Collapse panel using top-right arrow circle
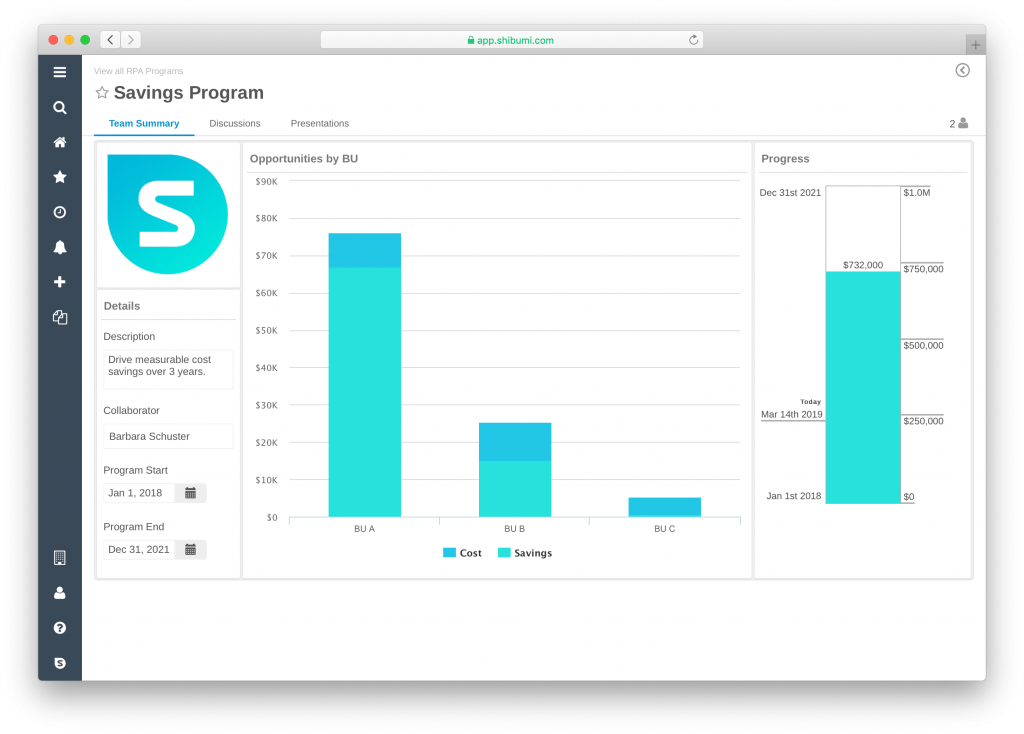Viewport: 1024px width, 734px height. pos(962,70)
